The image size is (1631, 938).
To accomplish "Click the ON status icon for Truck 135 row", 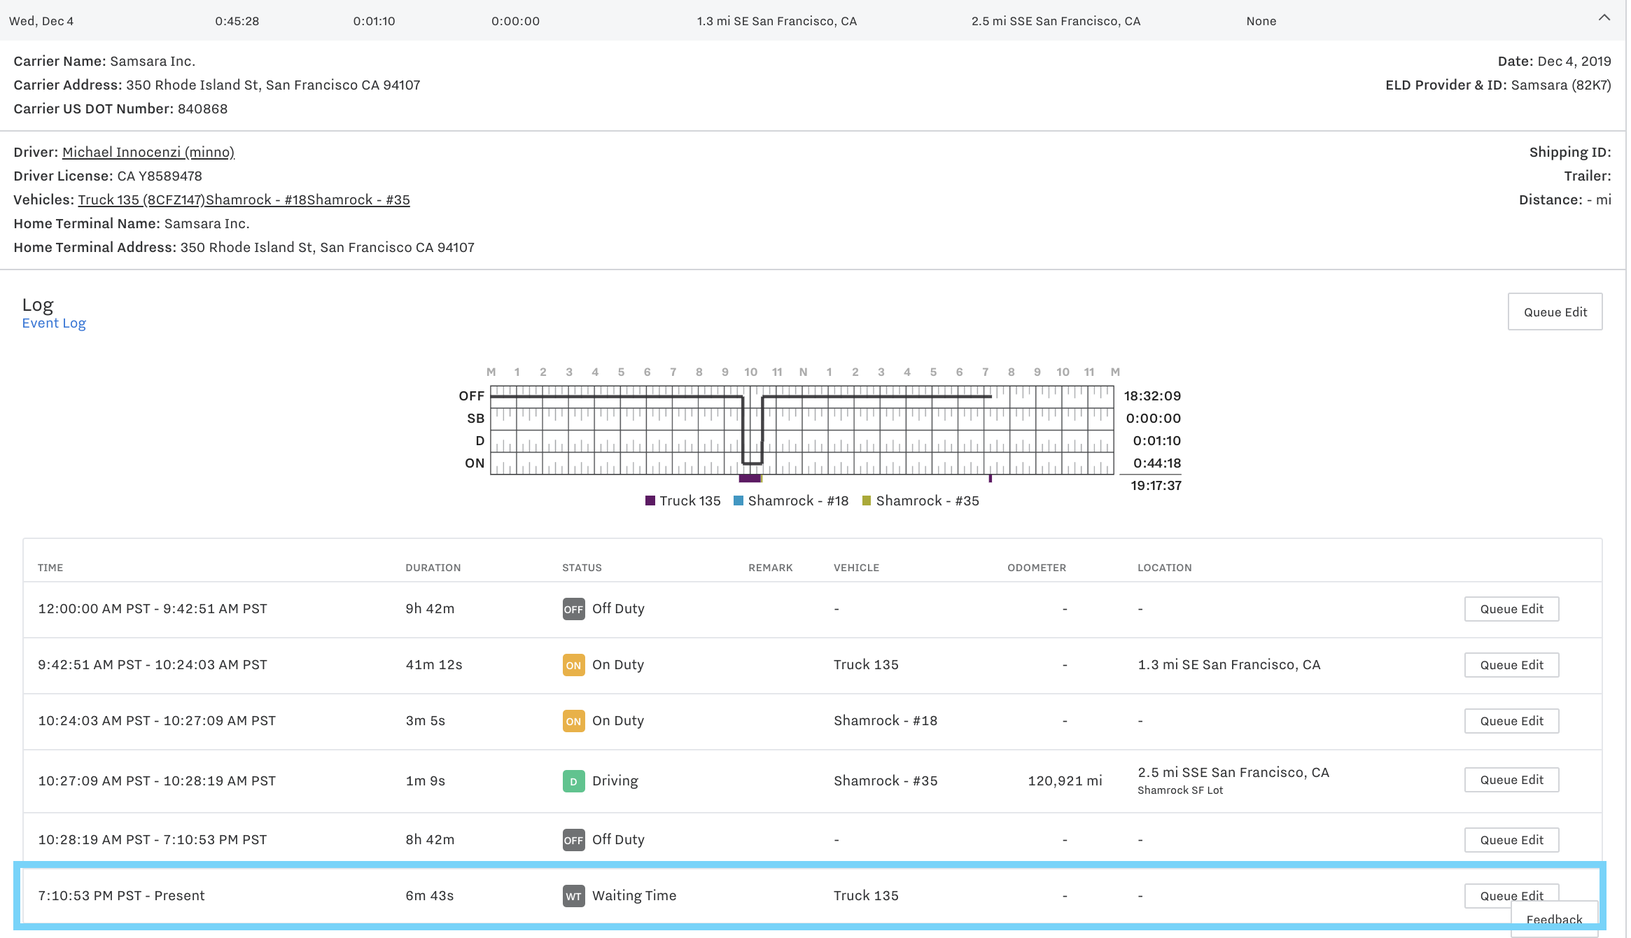I will tap(573, 665).
